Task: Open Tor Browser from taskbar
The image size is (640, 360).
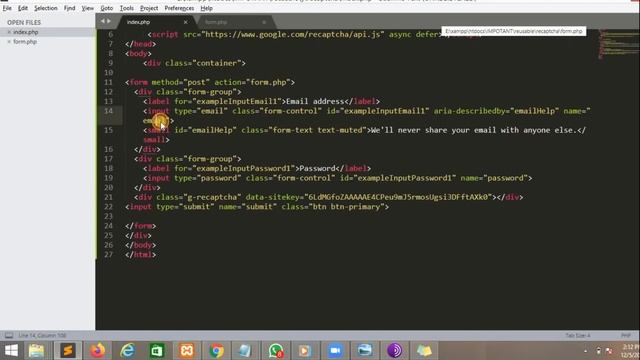Action: point(394,351)
